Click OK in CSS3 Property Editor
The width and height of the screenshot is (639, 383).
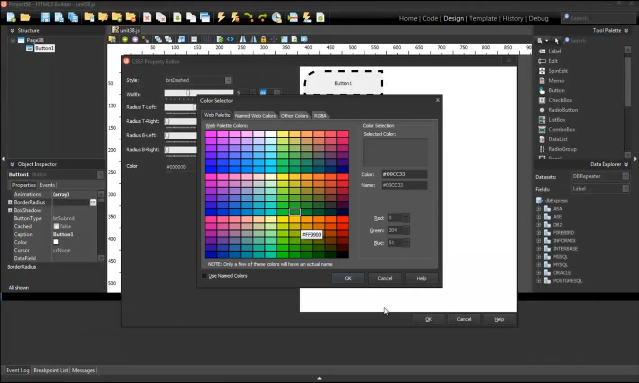[428, 319]
